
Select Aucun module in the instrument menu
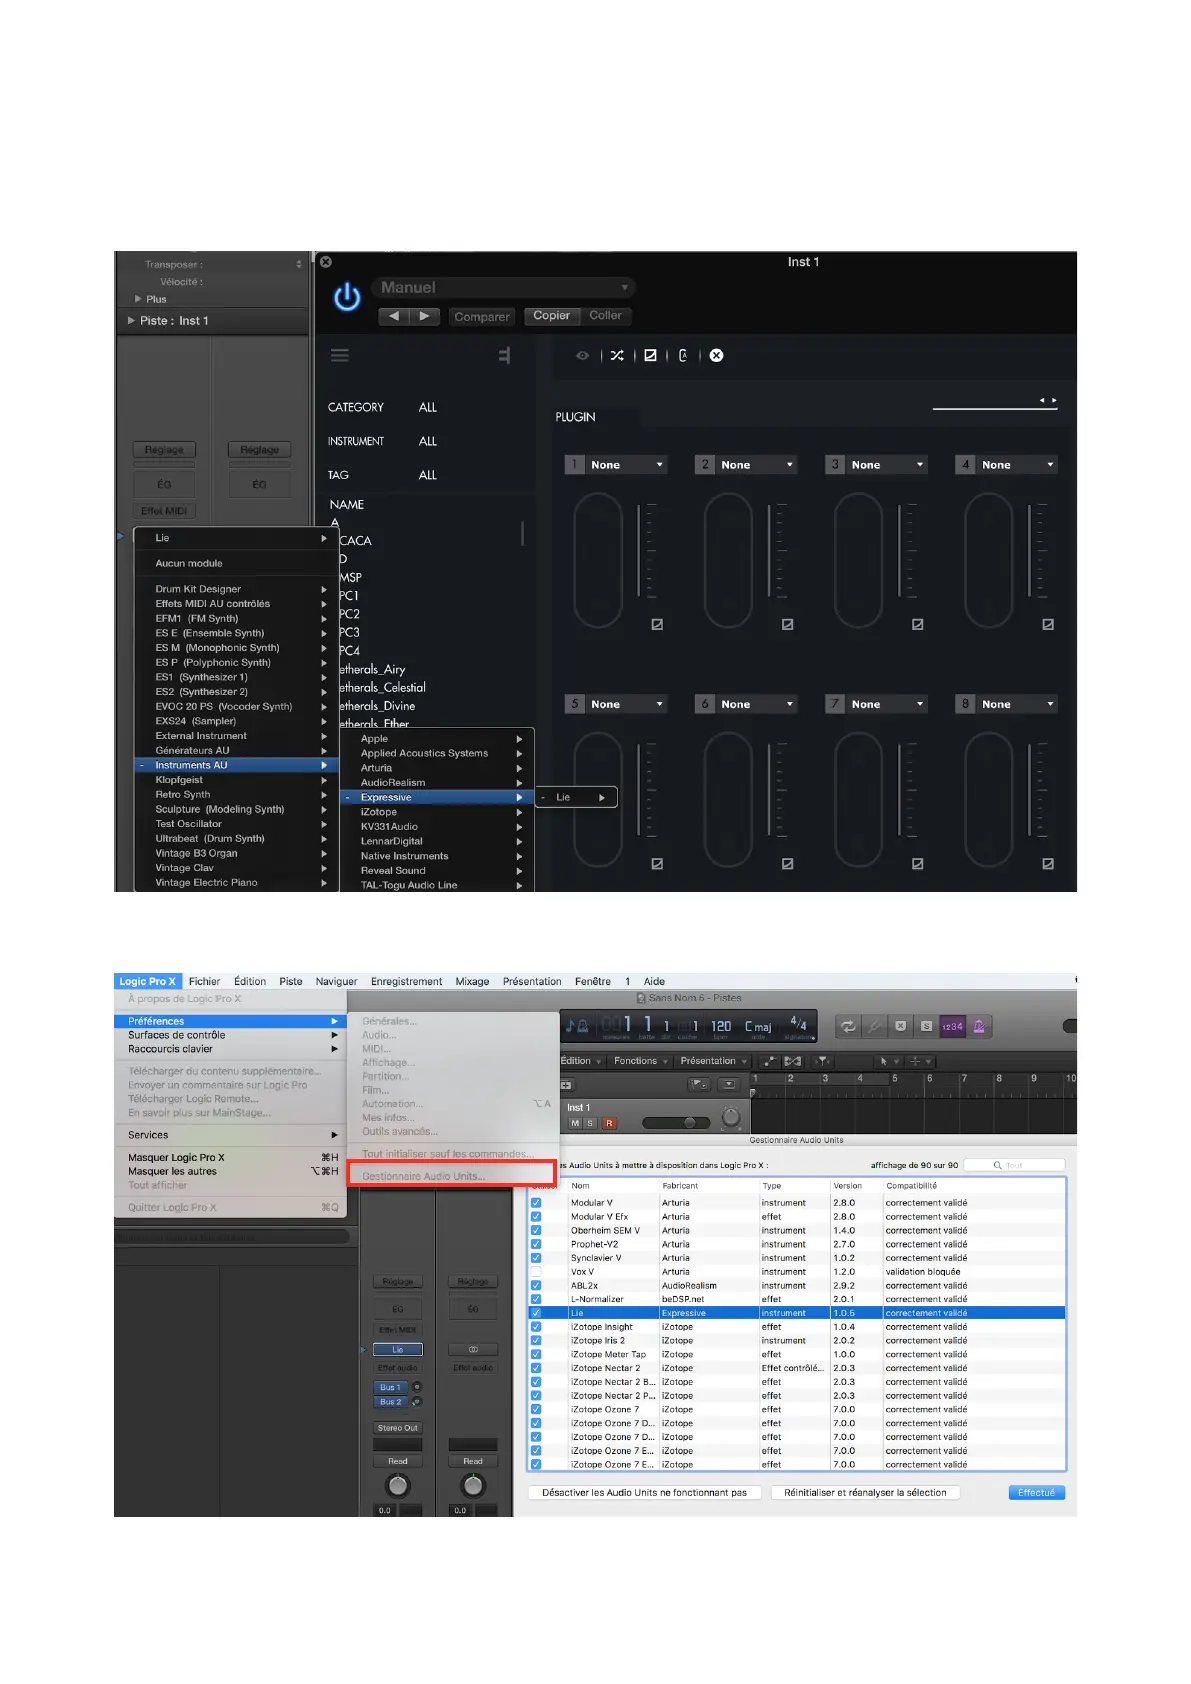coord(189,563)
